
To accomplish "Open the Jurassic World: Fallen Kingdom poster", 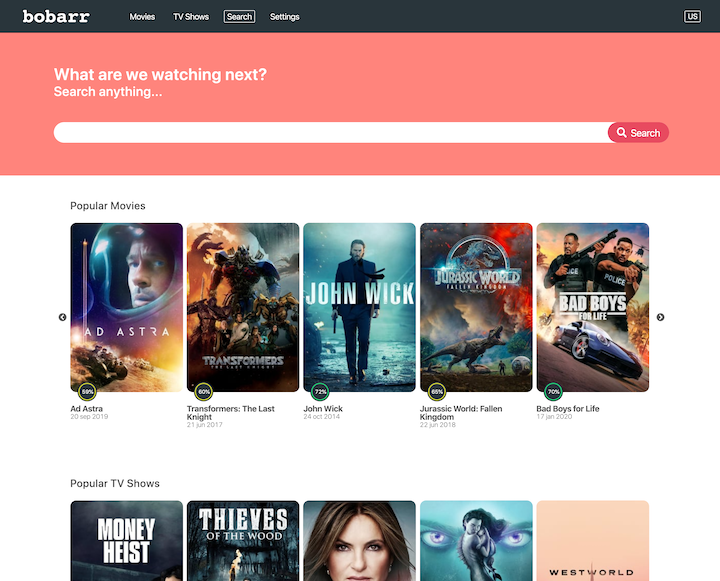I will point(476,307).
